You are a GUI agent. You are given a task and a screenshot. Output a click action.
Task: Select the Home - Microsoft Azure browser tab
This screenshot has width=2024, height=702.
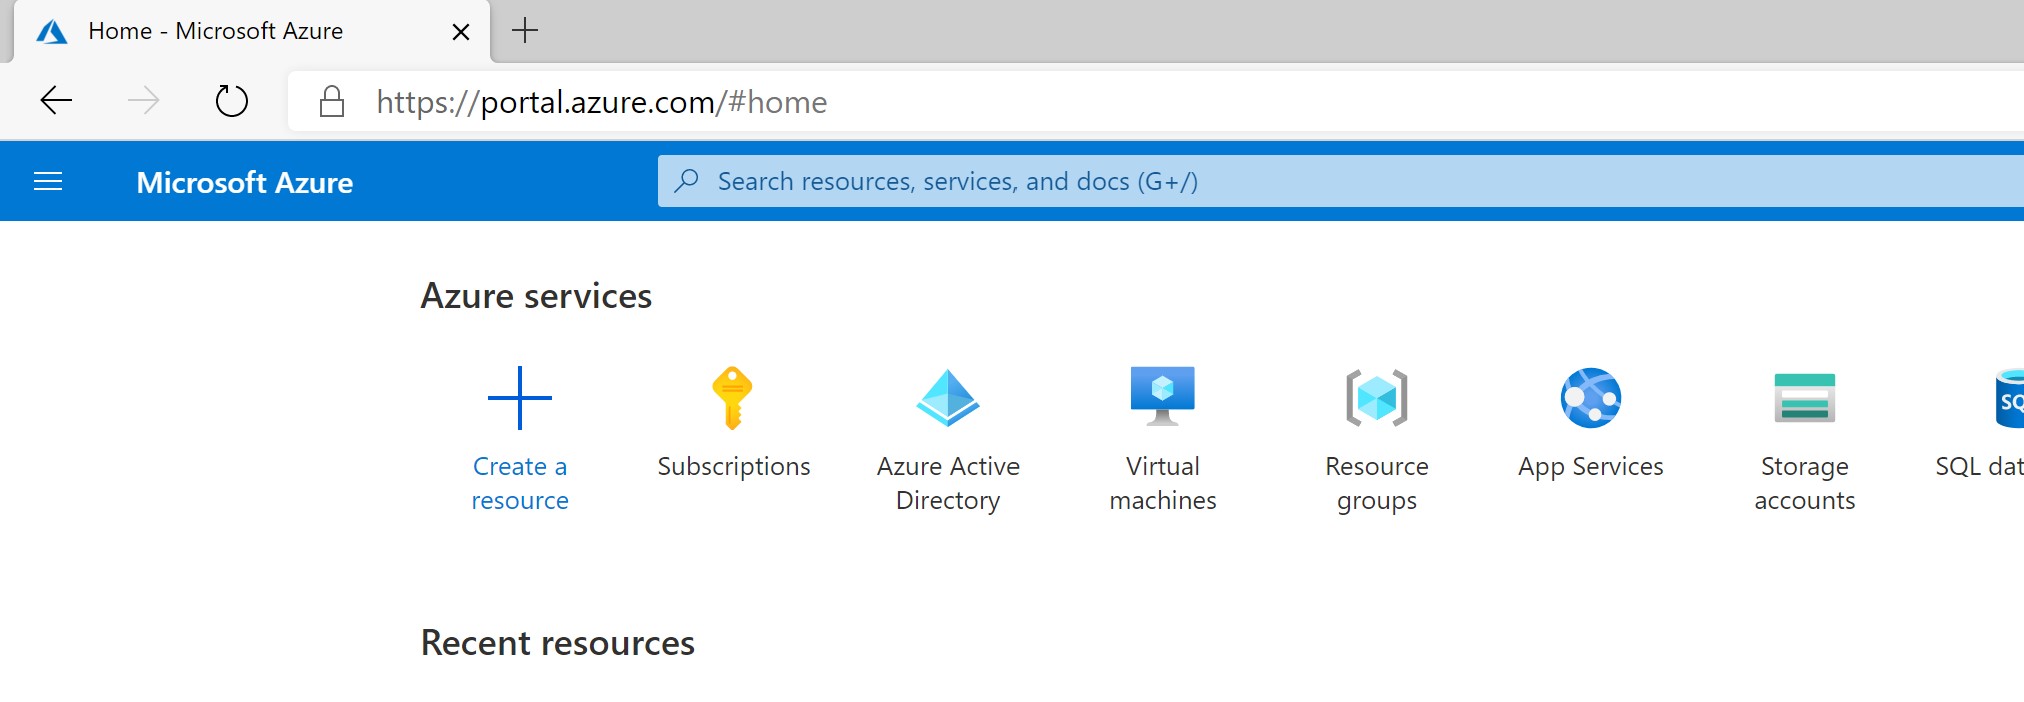tap(252, 31)
